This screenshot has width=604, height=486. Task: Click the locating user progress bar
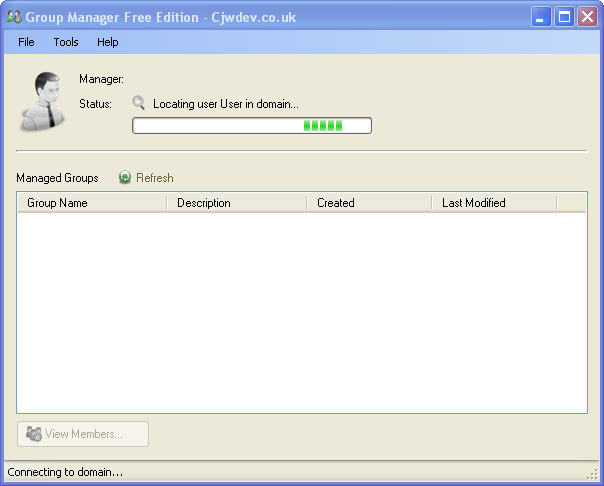tap(252, 126)
